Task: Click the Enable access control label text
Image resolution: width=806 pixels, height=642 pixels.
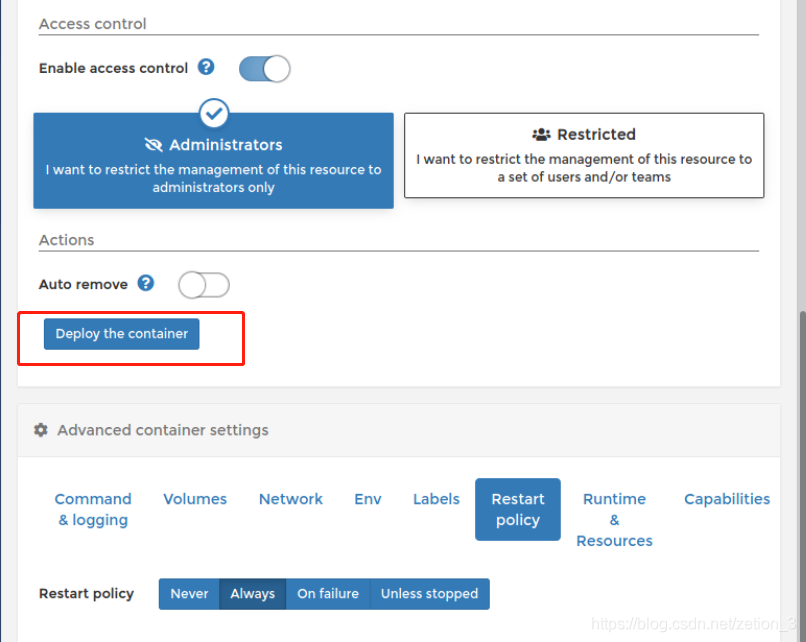Action: point(114,68)
